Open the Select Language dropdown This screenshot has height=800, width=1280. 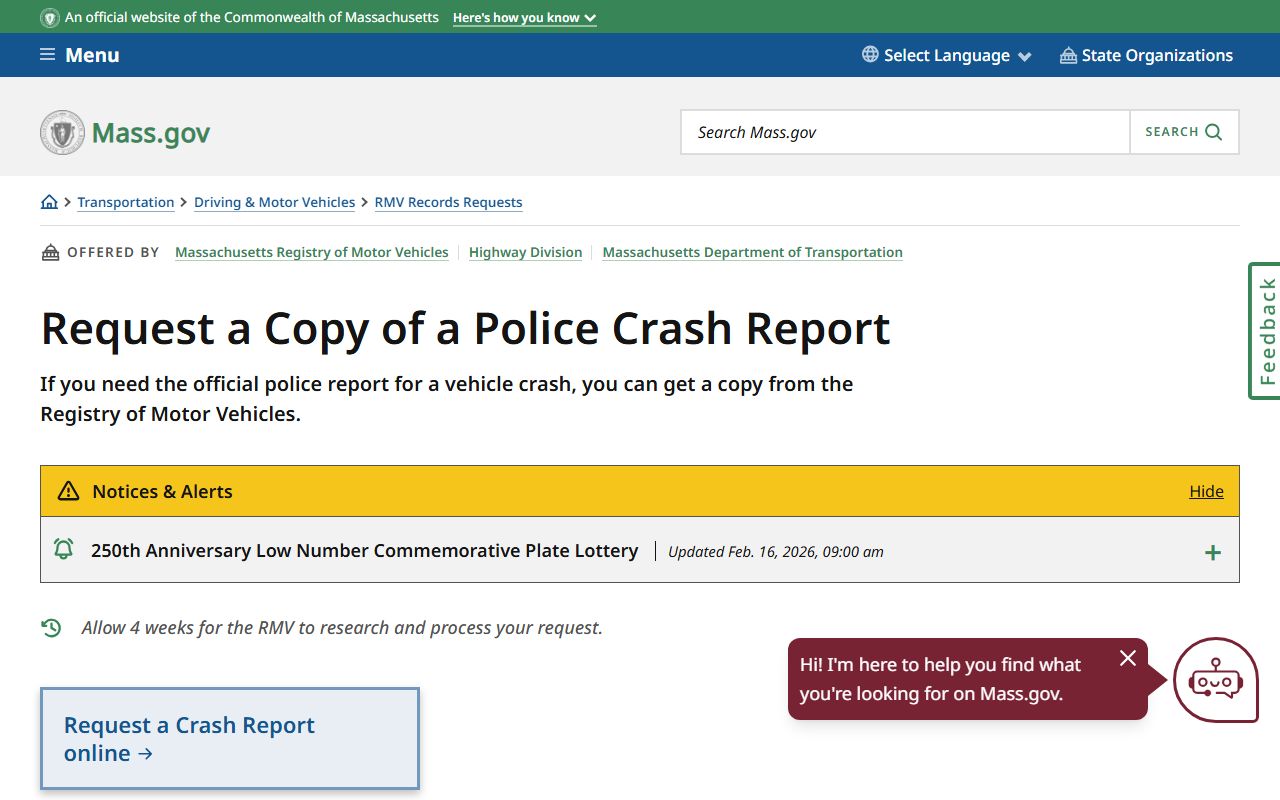(x=946, y=55)
